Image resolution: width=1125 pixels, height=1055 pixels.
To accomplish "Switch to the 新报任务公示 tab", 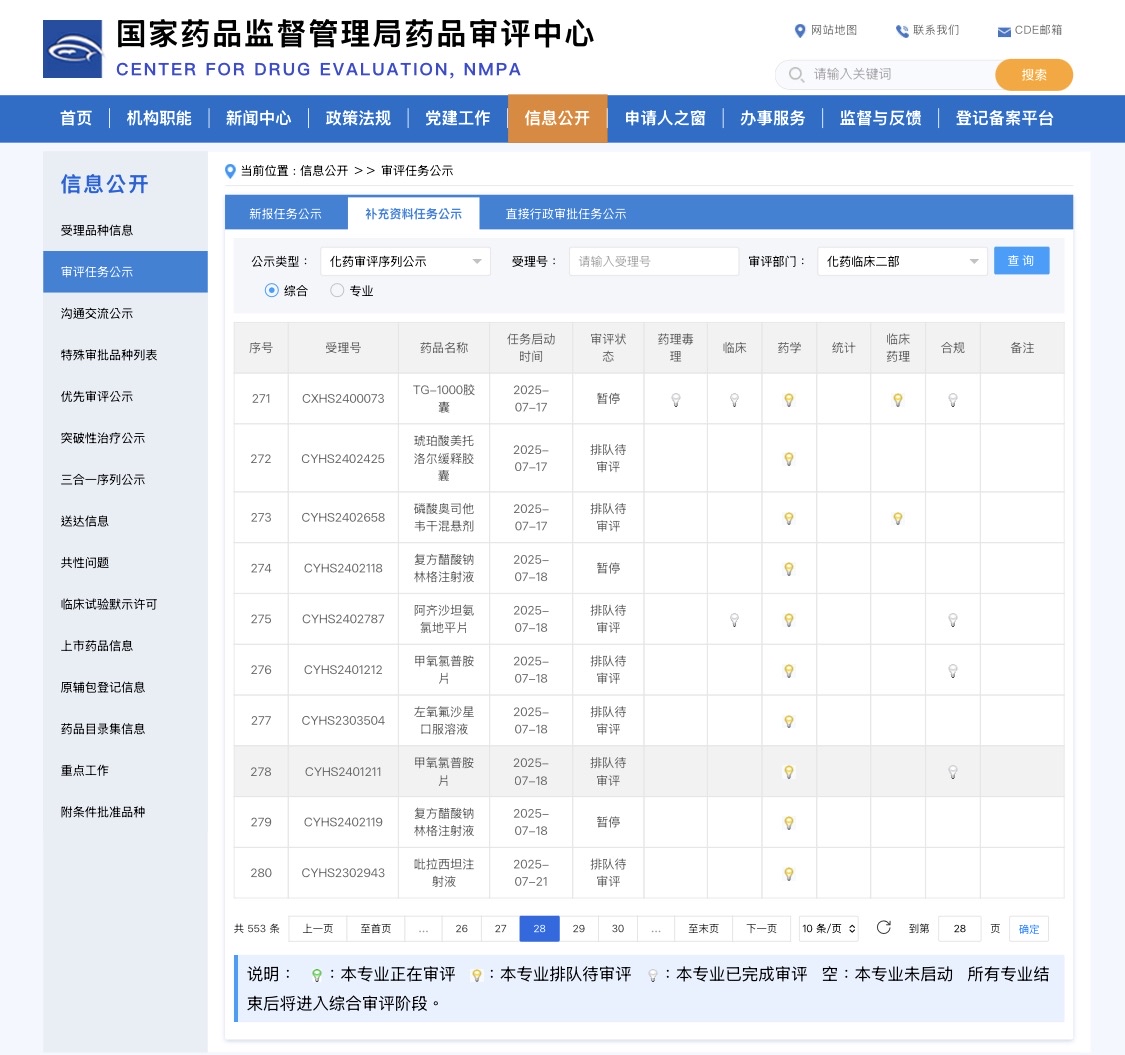I will coord(285,214).
